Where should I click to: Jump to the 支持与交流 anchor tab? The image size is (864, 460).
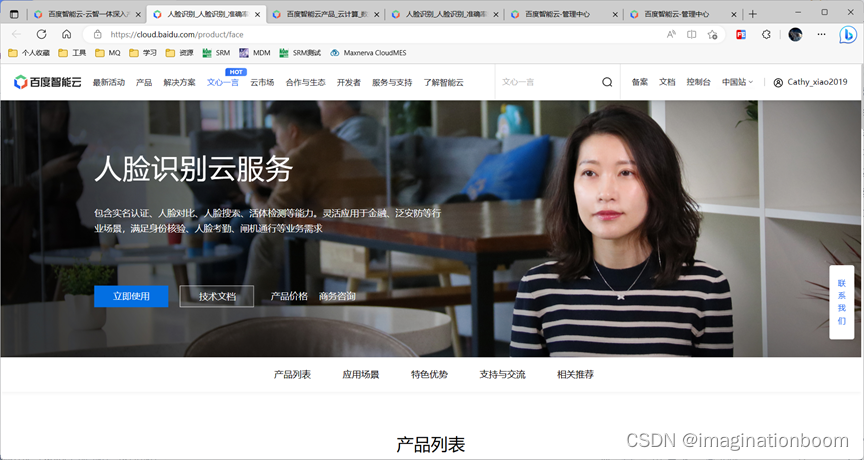coord(503,375)
